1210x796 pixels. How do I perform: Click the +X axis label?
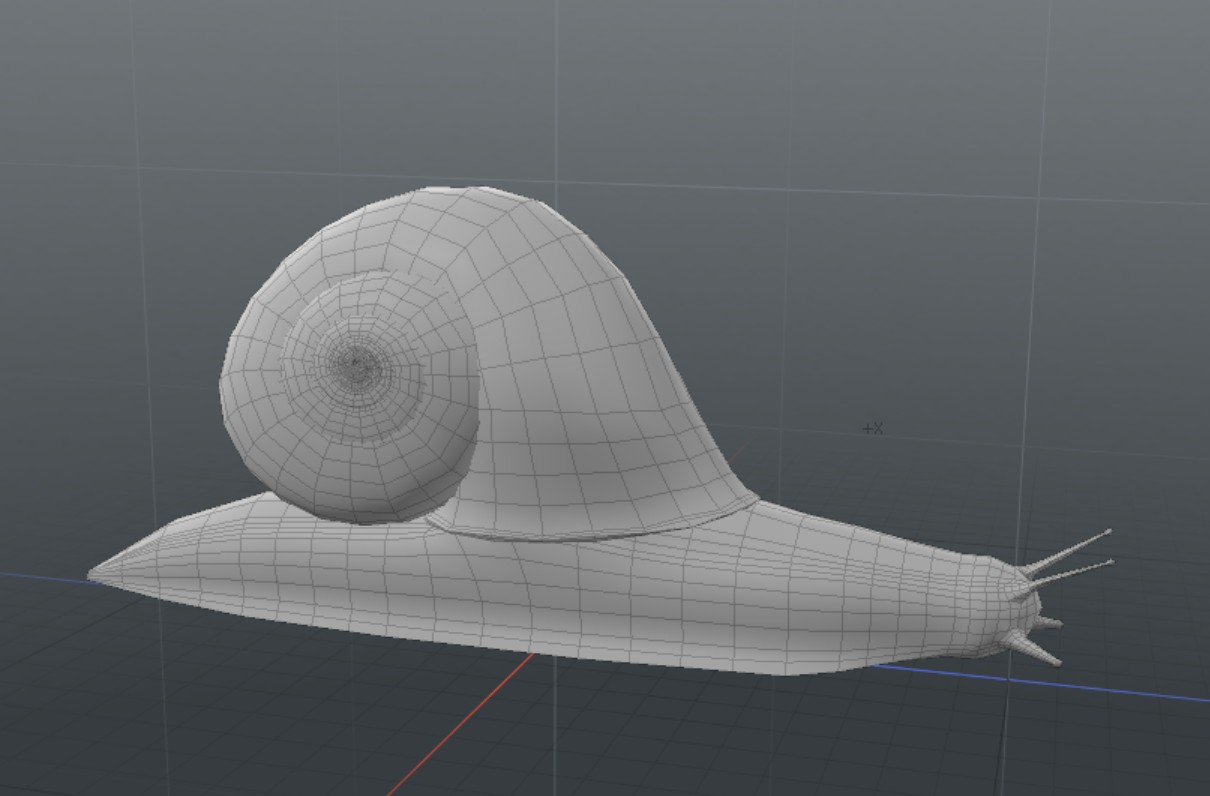click(x=872, y=427)
